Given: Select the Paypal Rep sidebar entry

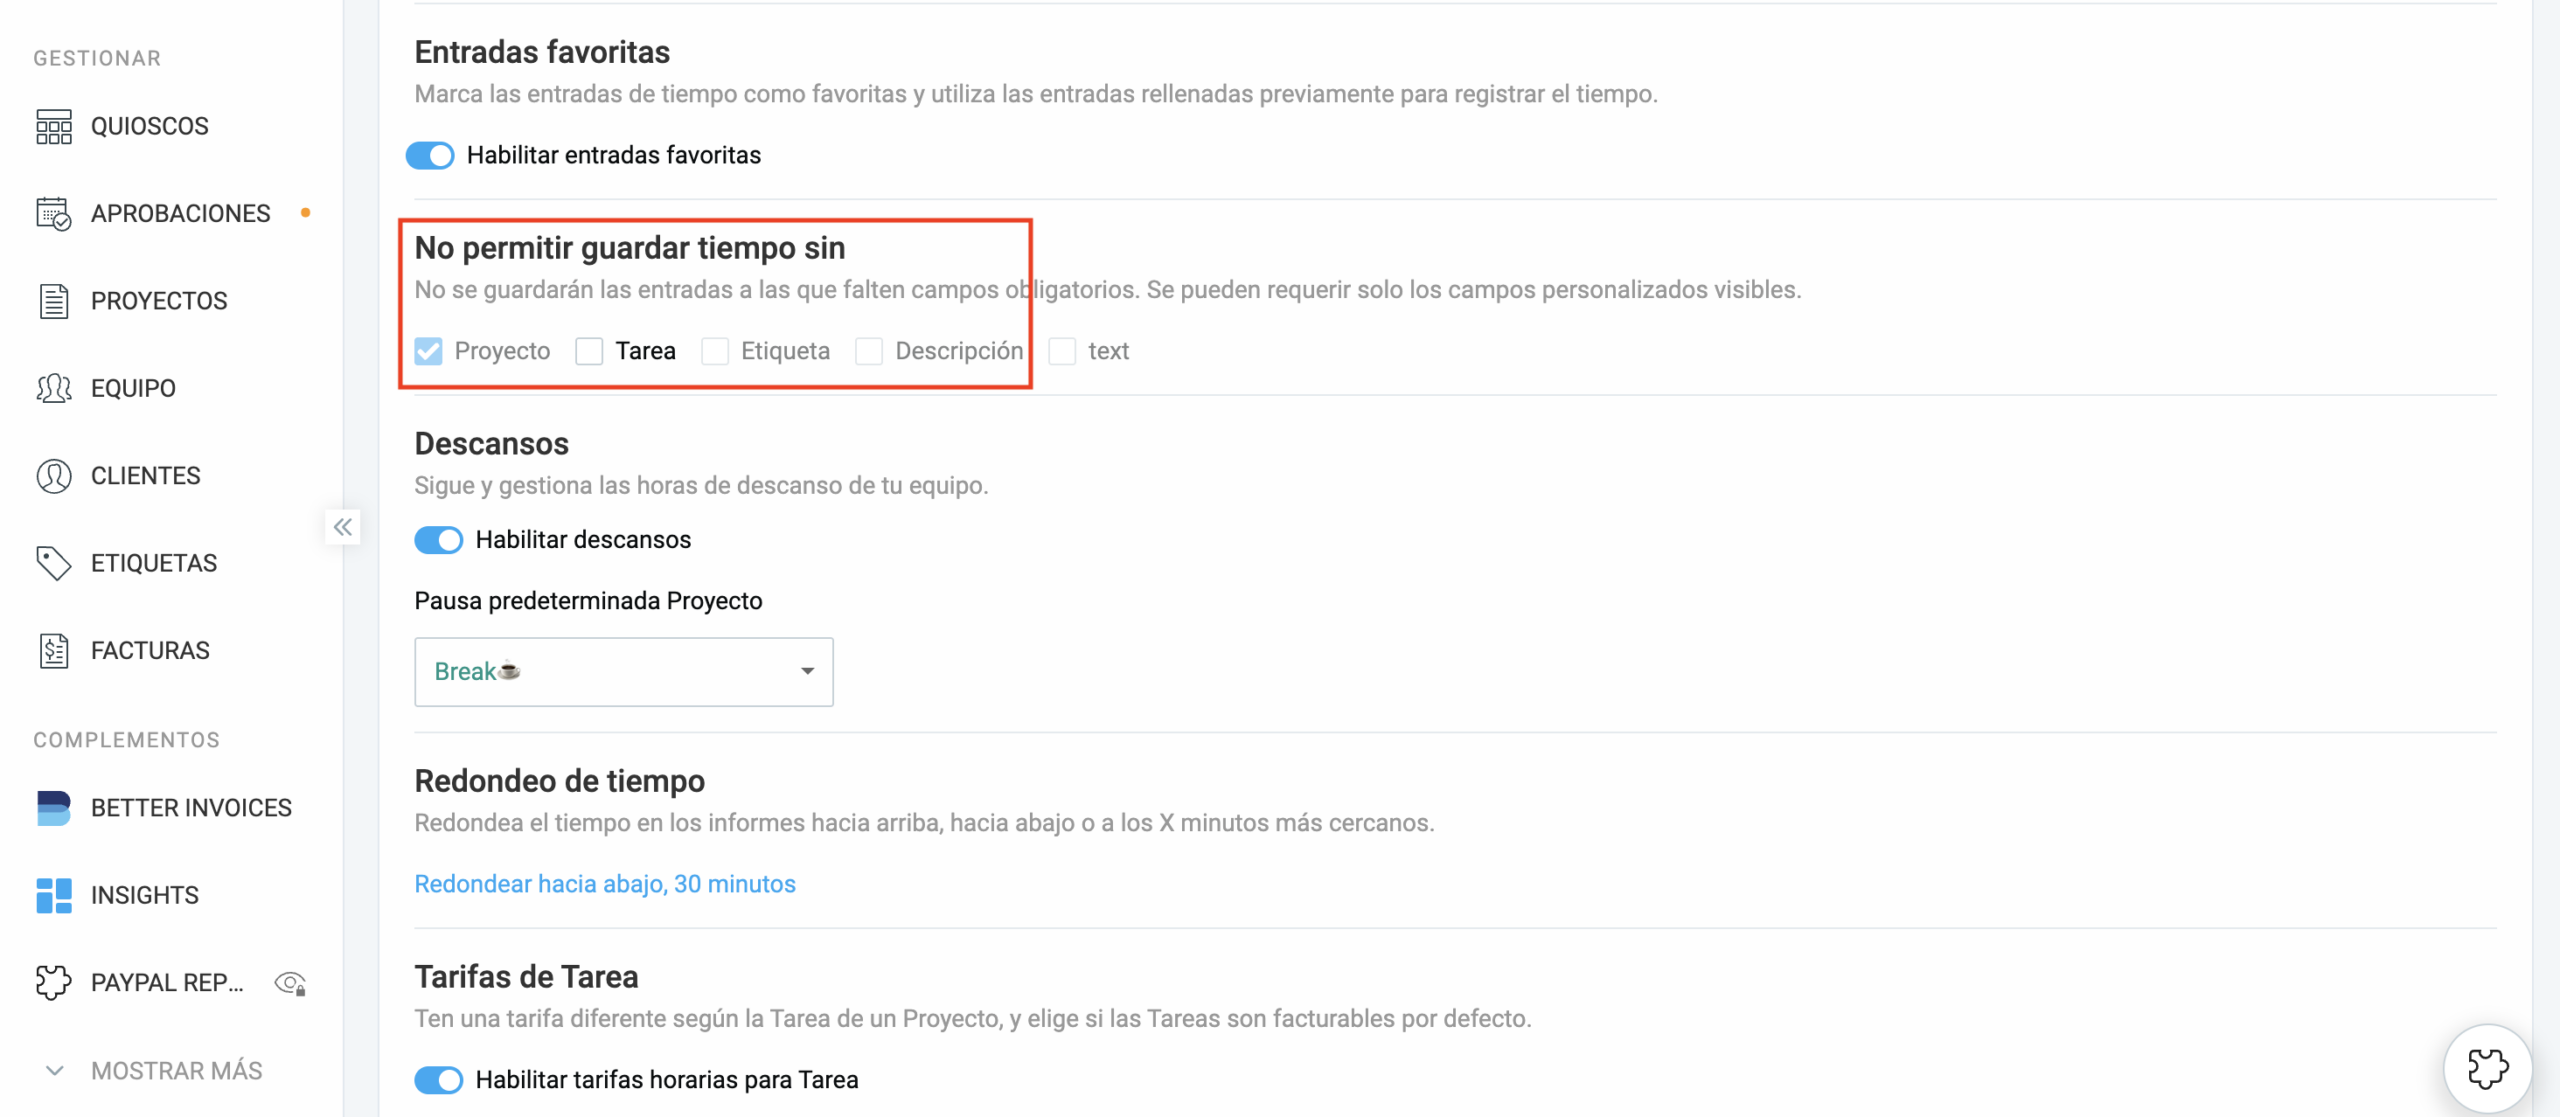Looking at the screenshot, I should [x=166, y=982].
